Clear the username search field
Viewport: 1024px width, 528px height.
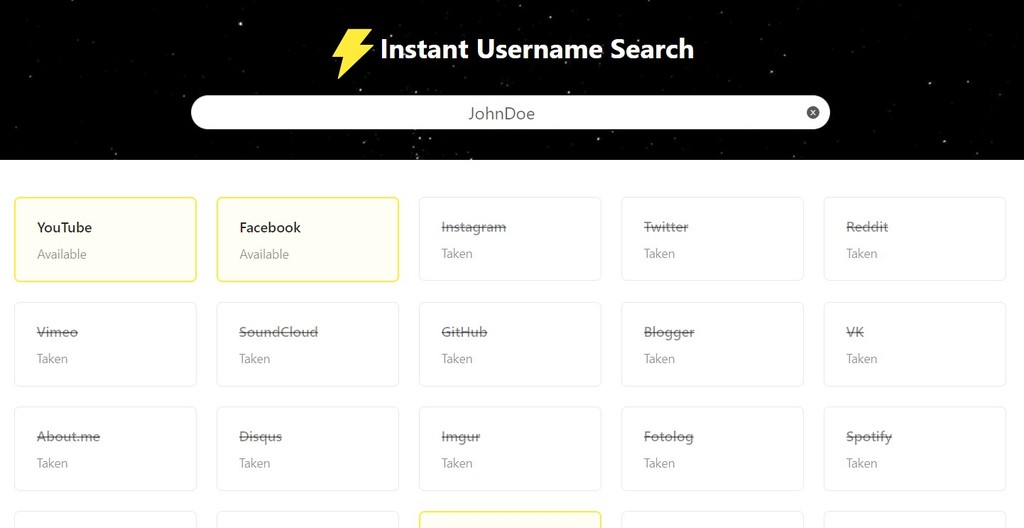point(812,112)
